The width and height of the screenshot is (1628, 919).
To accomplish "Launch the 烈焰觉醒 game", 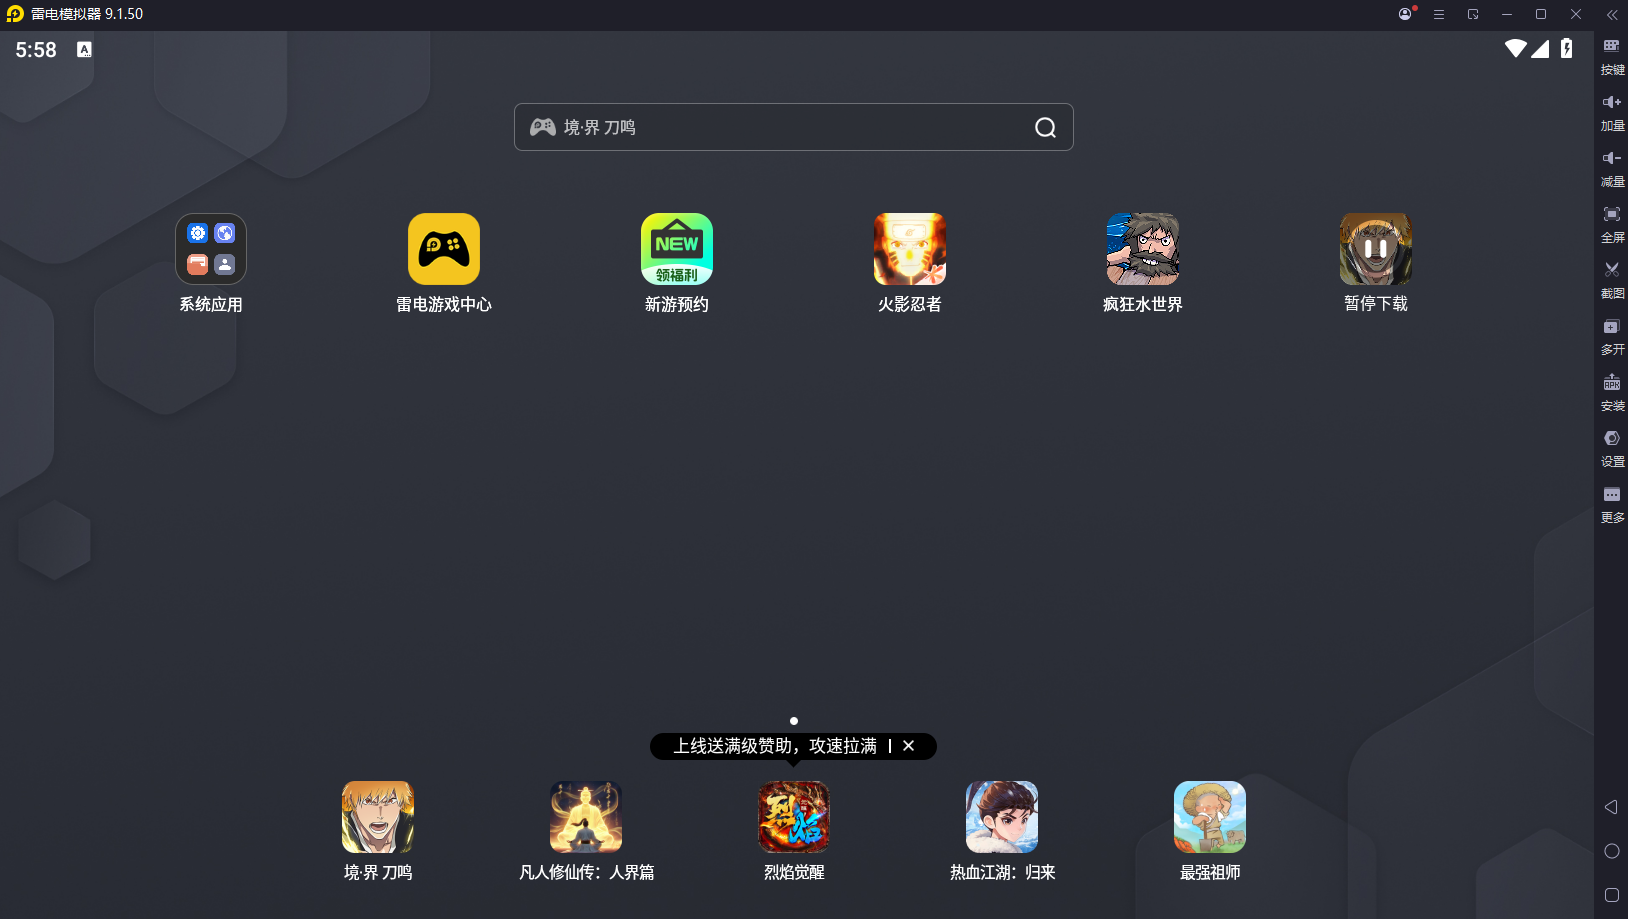I will pos(794,817).
